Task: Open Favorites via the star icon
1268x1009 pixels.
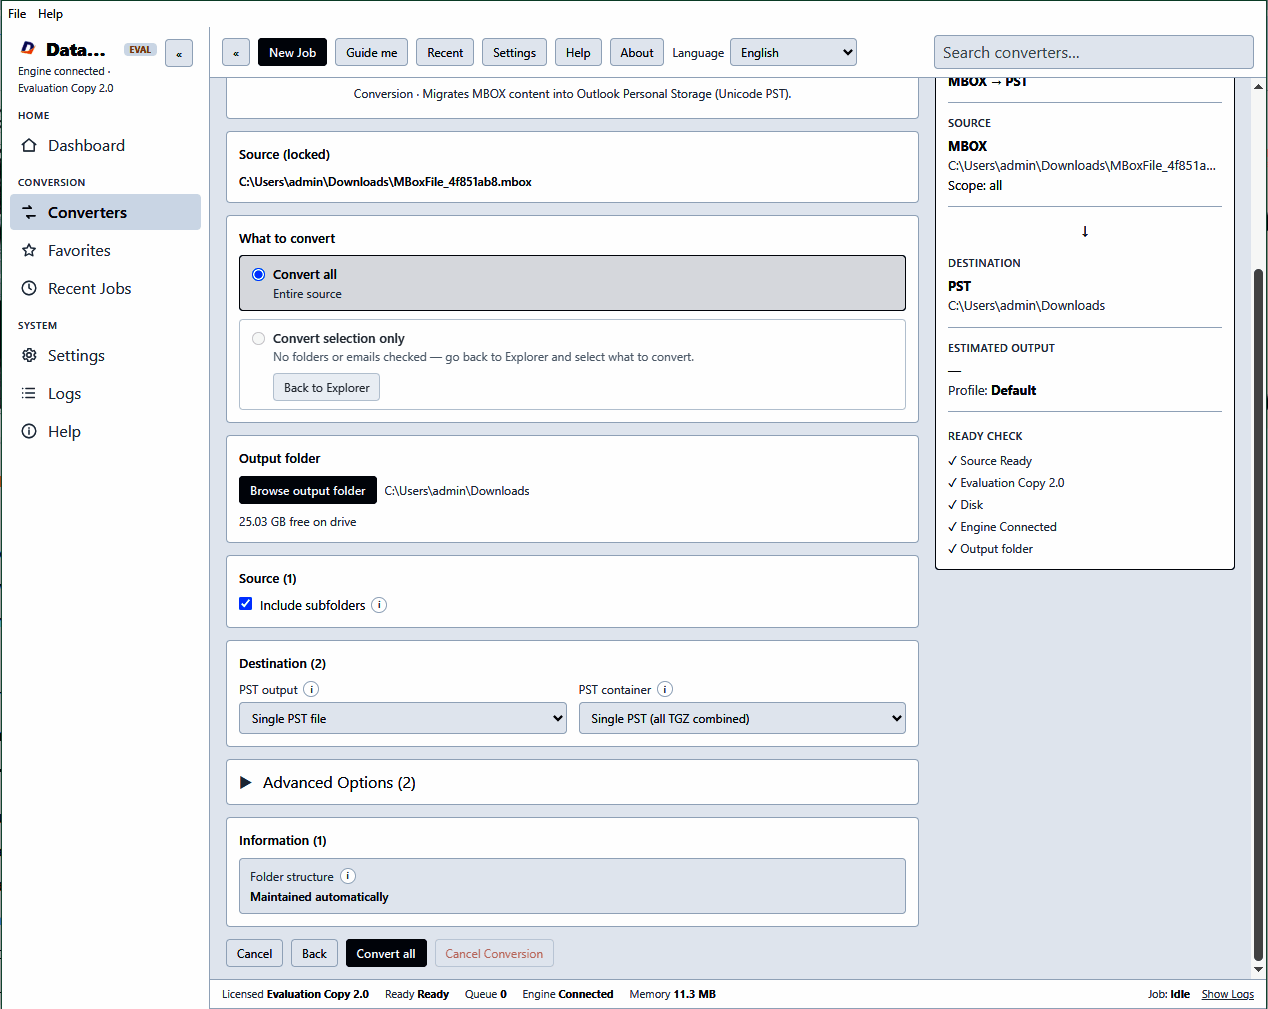Action: [x=29, y=250]
